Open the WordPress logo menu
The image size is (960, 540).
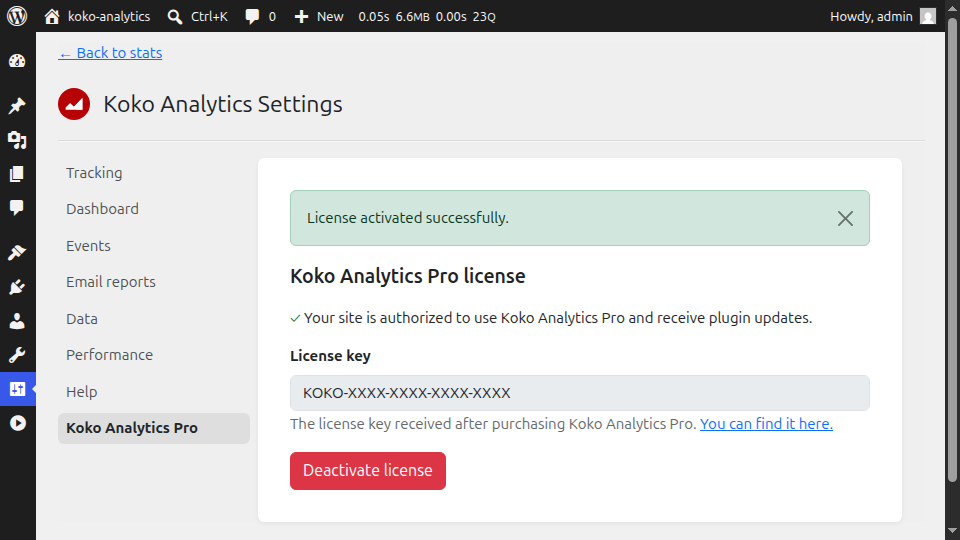[17, 16]
